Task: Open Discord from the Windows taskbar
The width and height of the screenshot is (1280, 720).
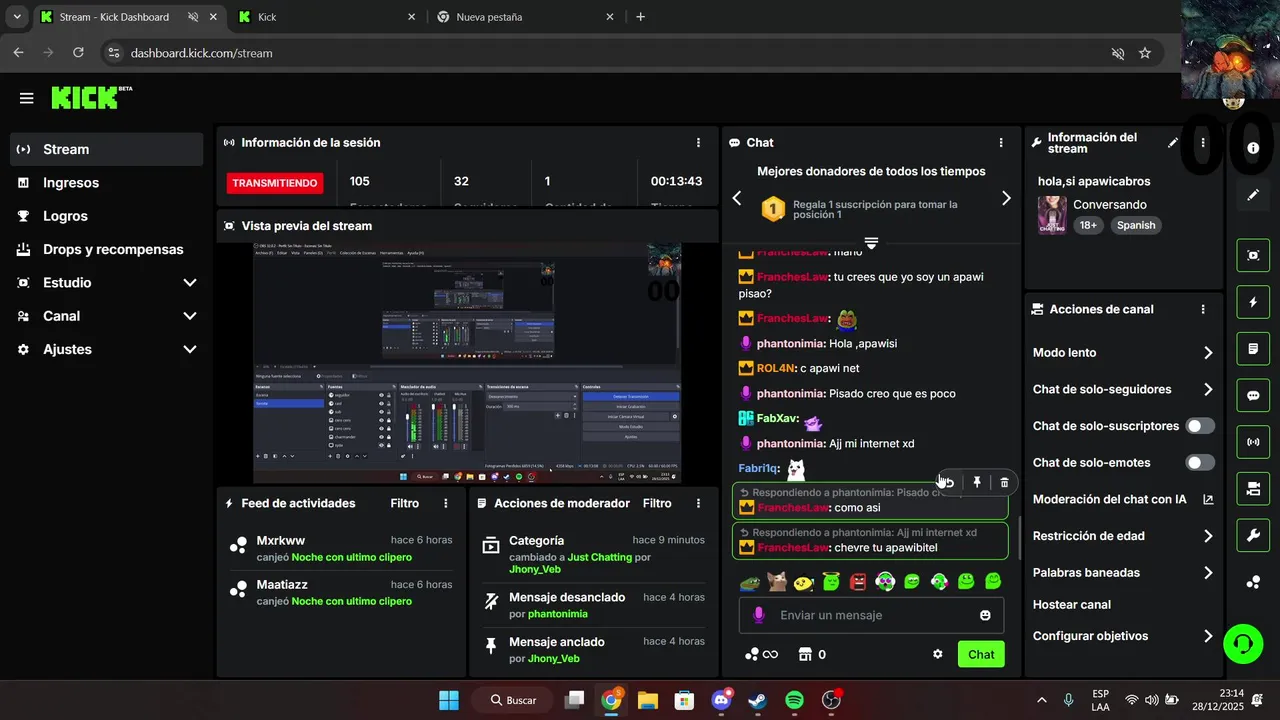Action: pyautogui.click(x=721, y=700)
